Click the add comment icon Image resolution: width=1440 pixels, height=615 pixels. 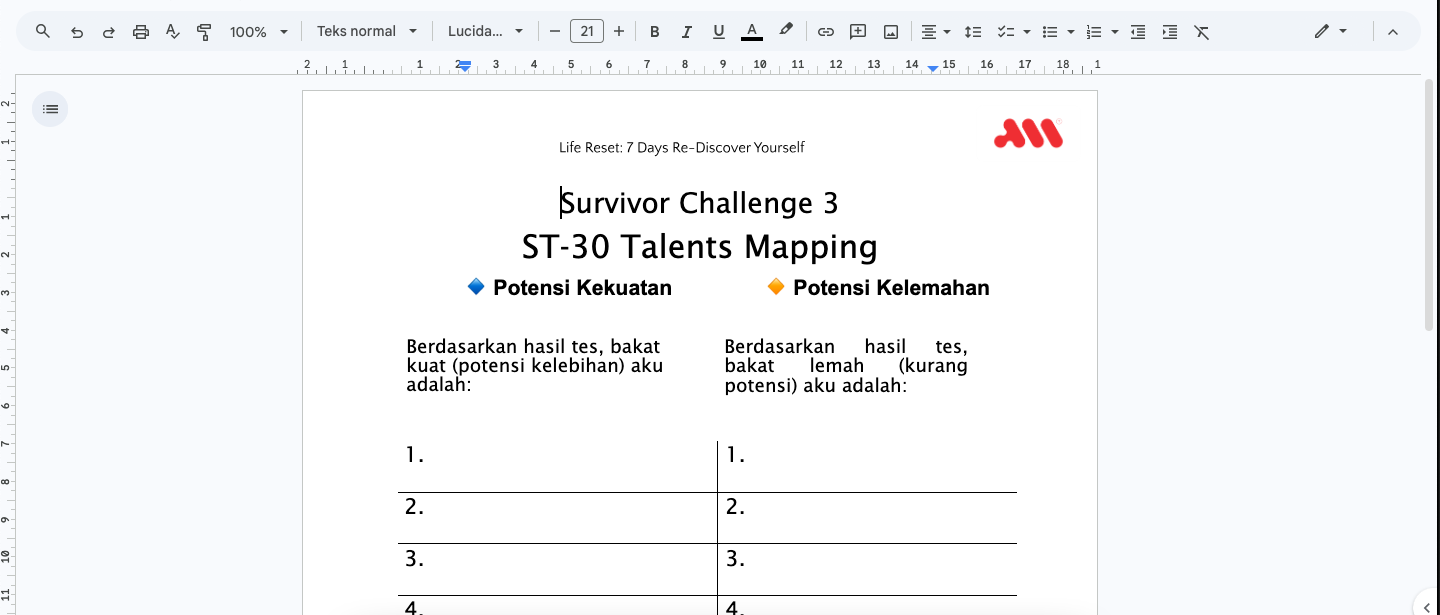pyautogui.click(x=858, y=32)
